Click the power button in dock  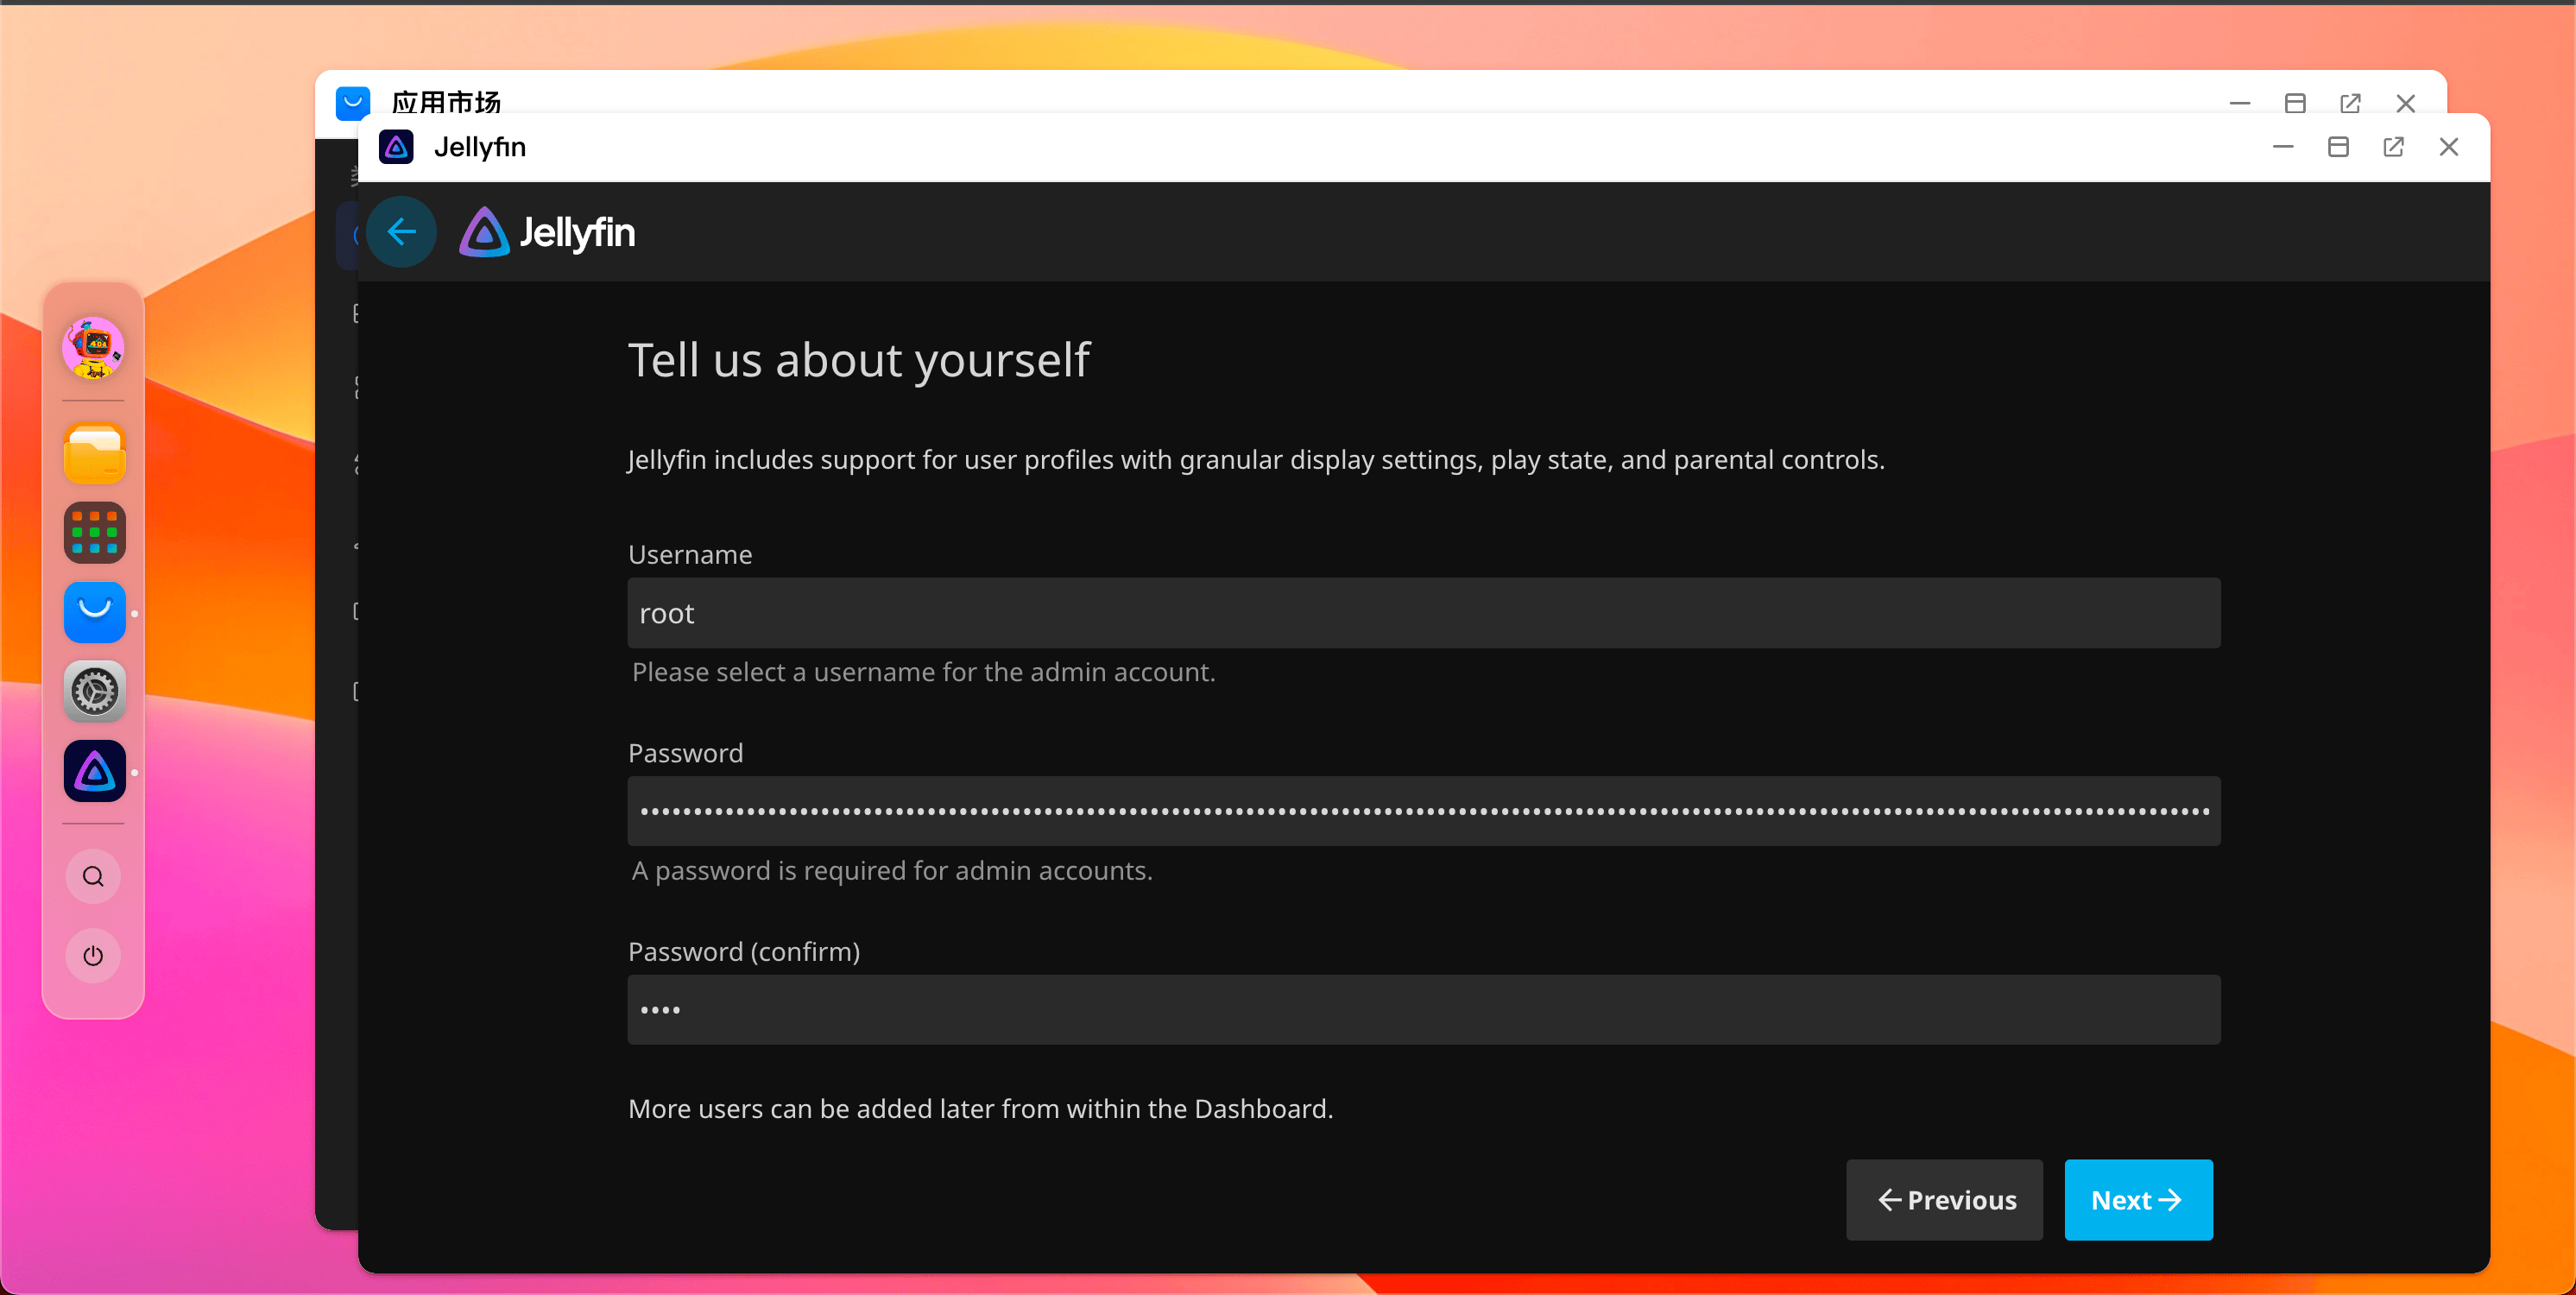pos(93,955)
